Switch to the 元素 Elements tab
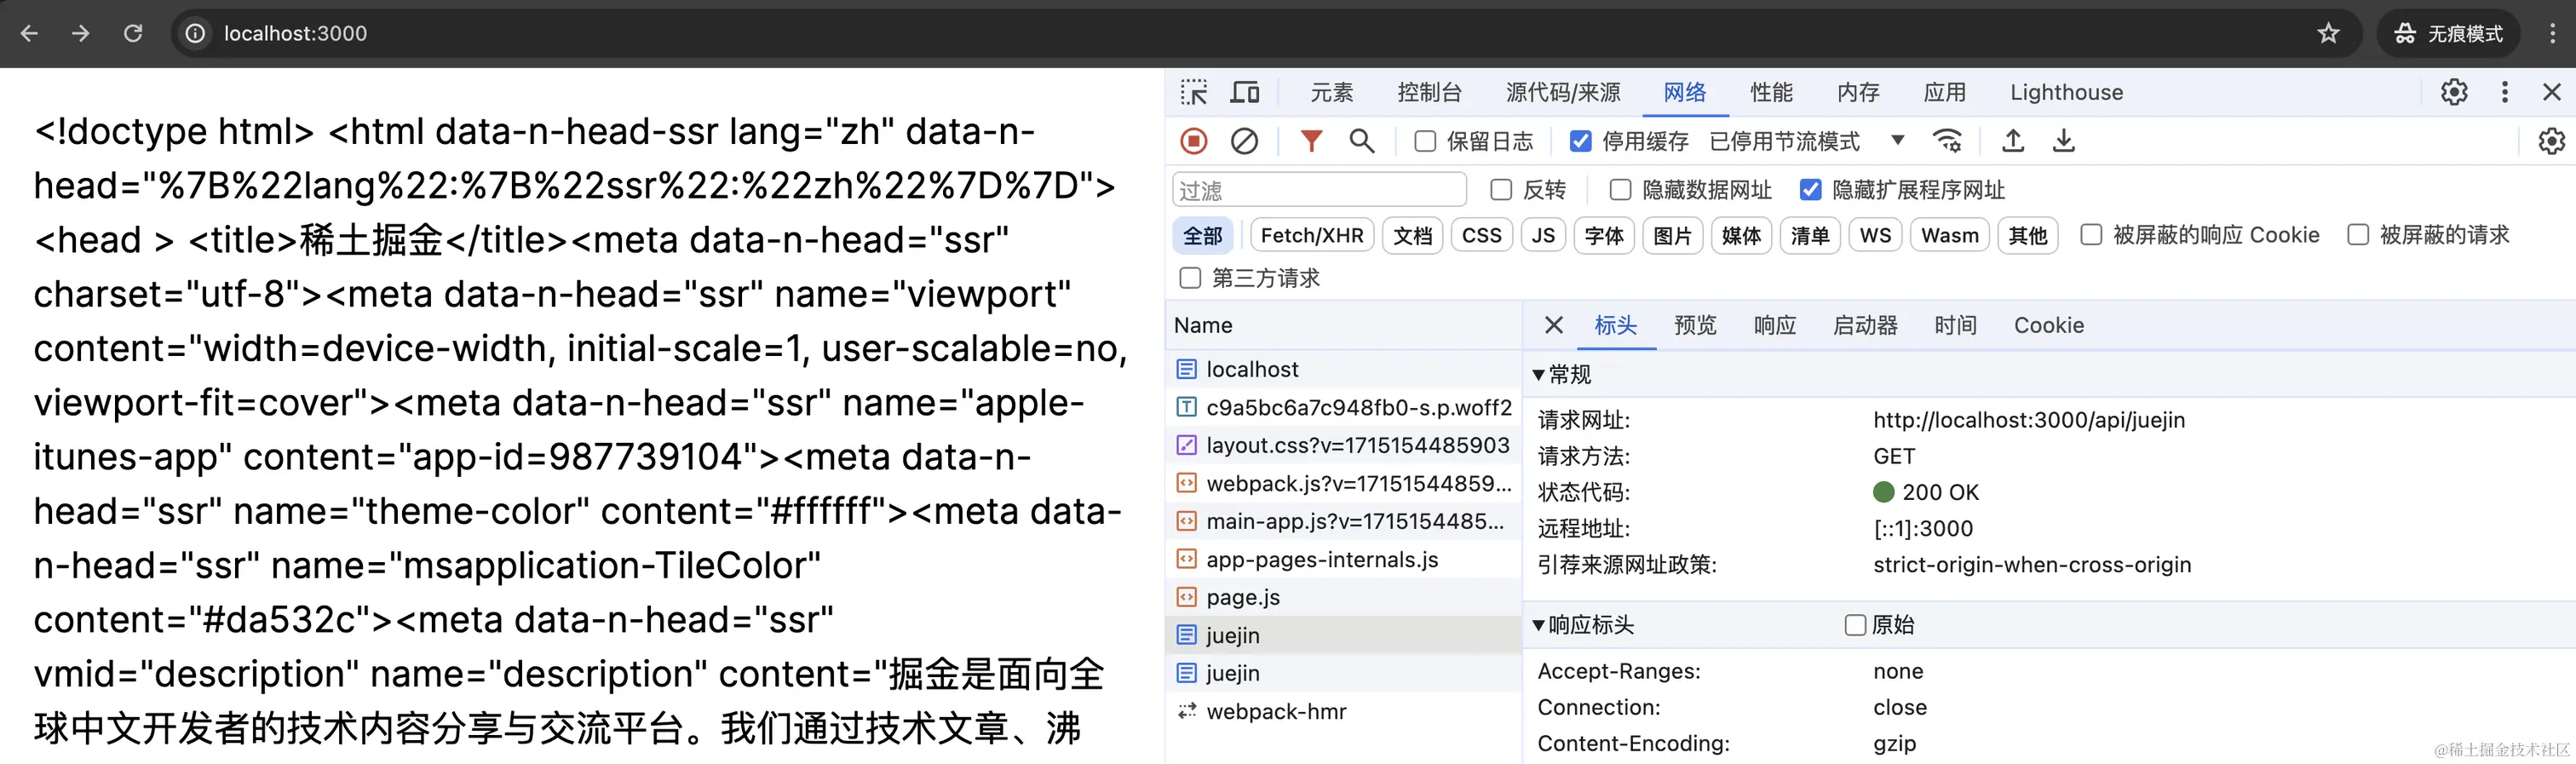This screenshot has height=764, width=2576. point(1332,92)
